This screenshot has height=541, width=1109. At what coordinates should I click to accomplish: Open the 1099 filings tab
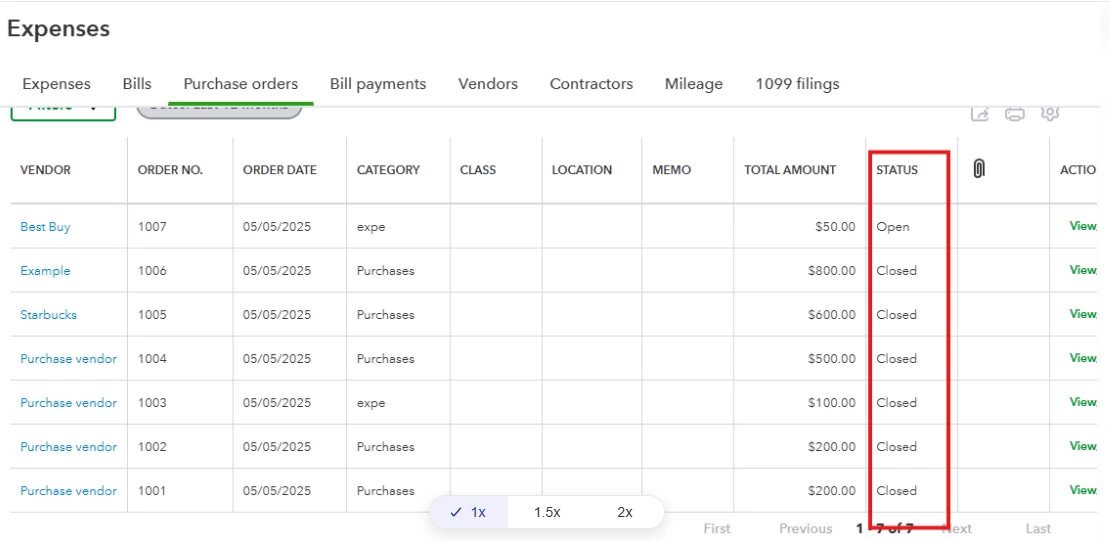[797, 84]
